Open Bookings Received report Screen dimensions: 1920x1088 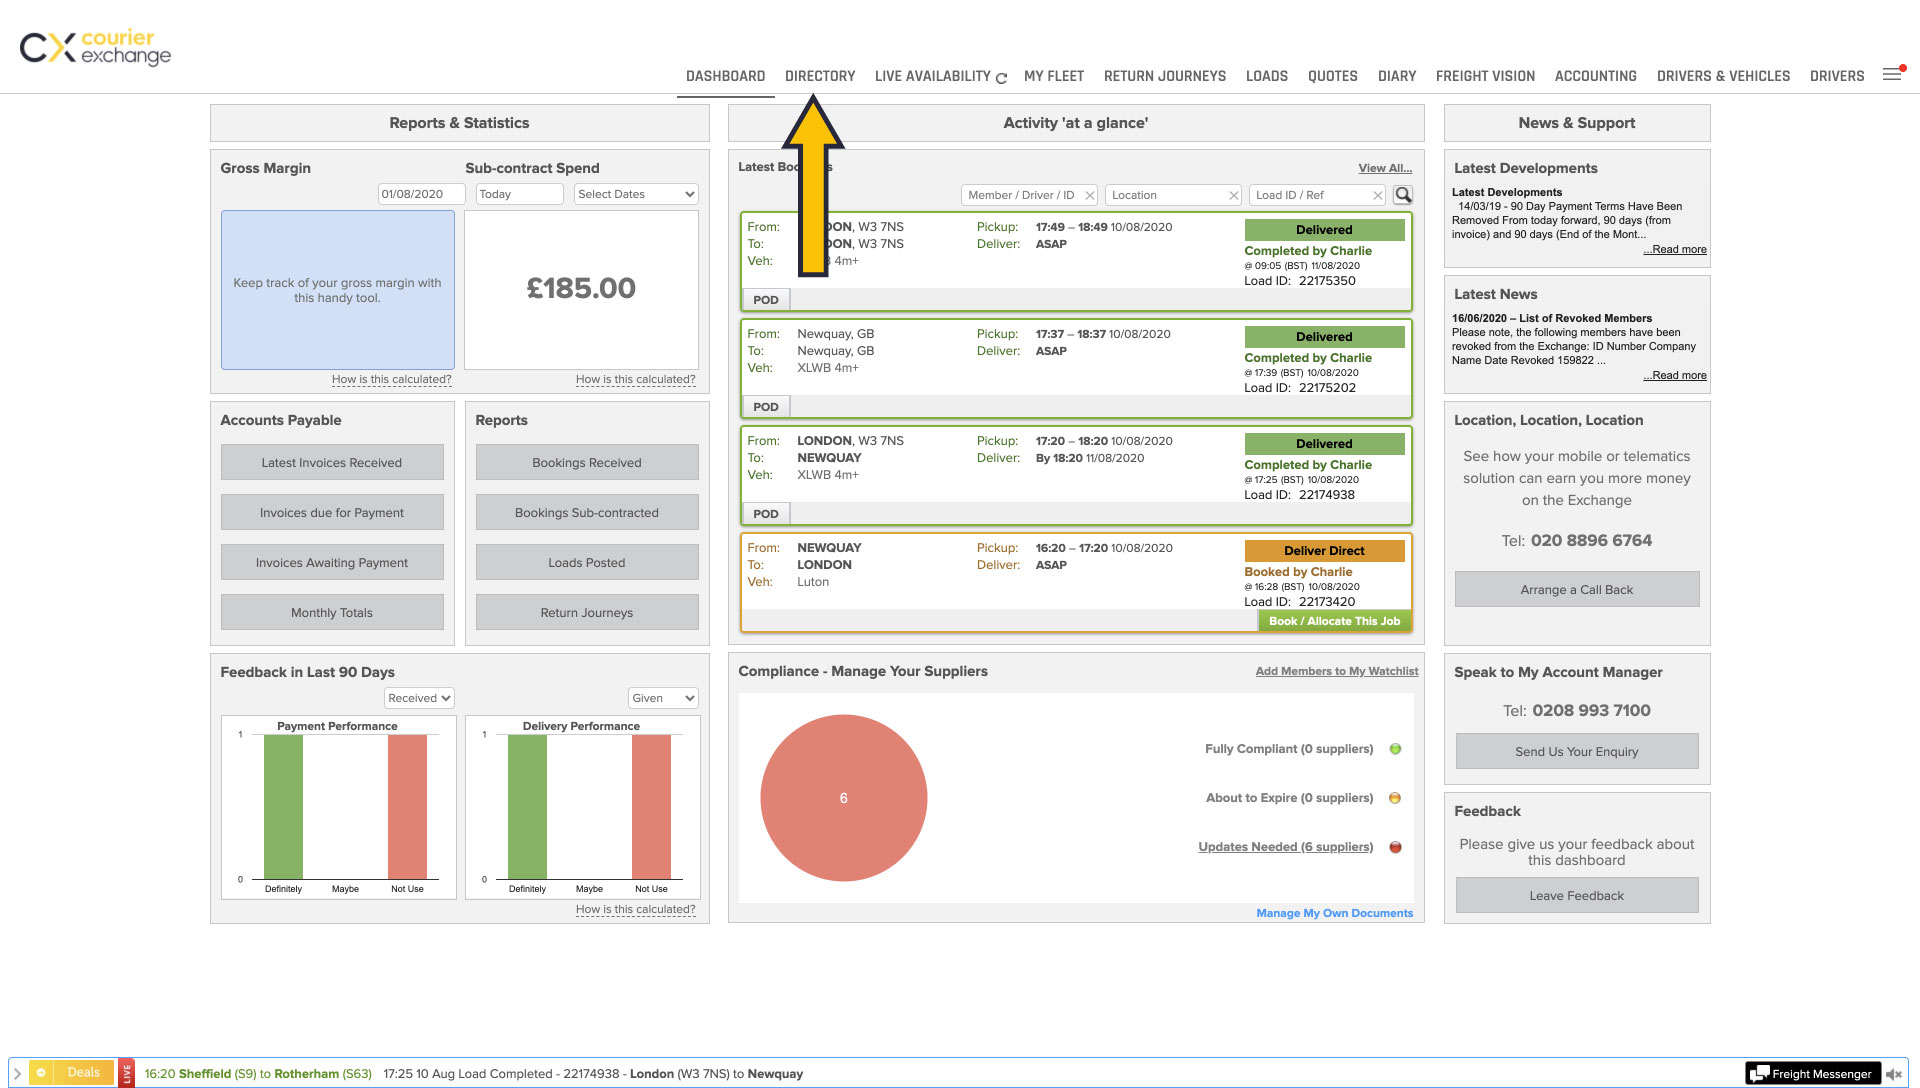click(x=587, y=463)
